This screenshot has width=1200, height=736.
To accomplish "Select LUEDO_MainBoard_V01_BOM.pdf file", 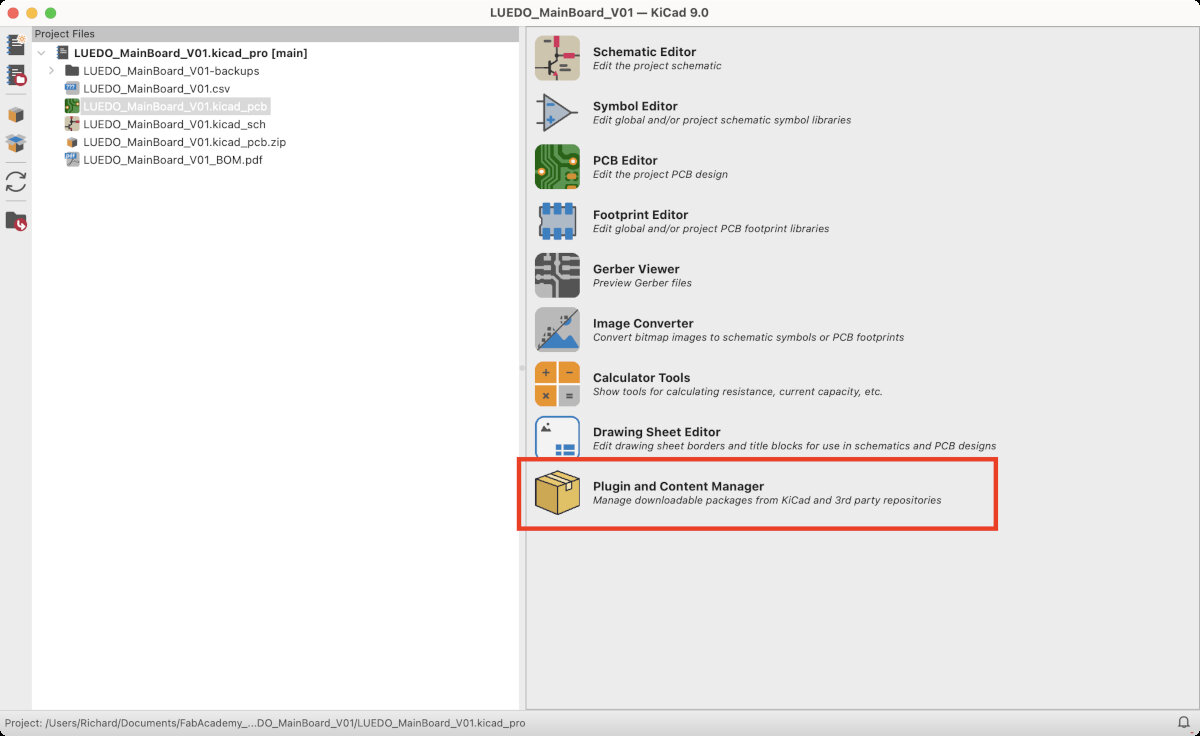I will point(173,160).
